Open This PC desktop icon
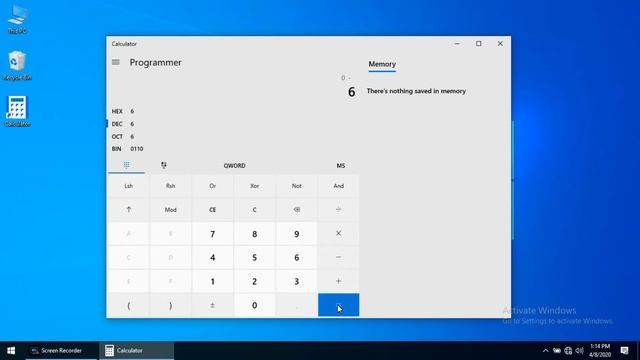The height and width of the screenshot is (360, 640). [17, 19]
